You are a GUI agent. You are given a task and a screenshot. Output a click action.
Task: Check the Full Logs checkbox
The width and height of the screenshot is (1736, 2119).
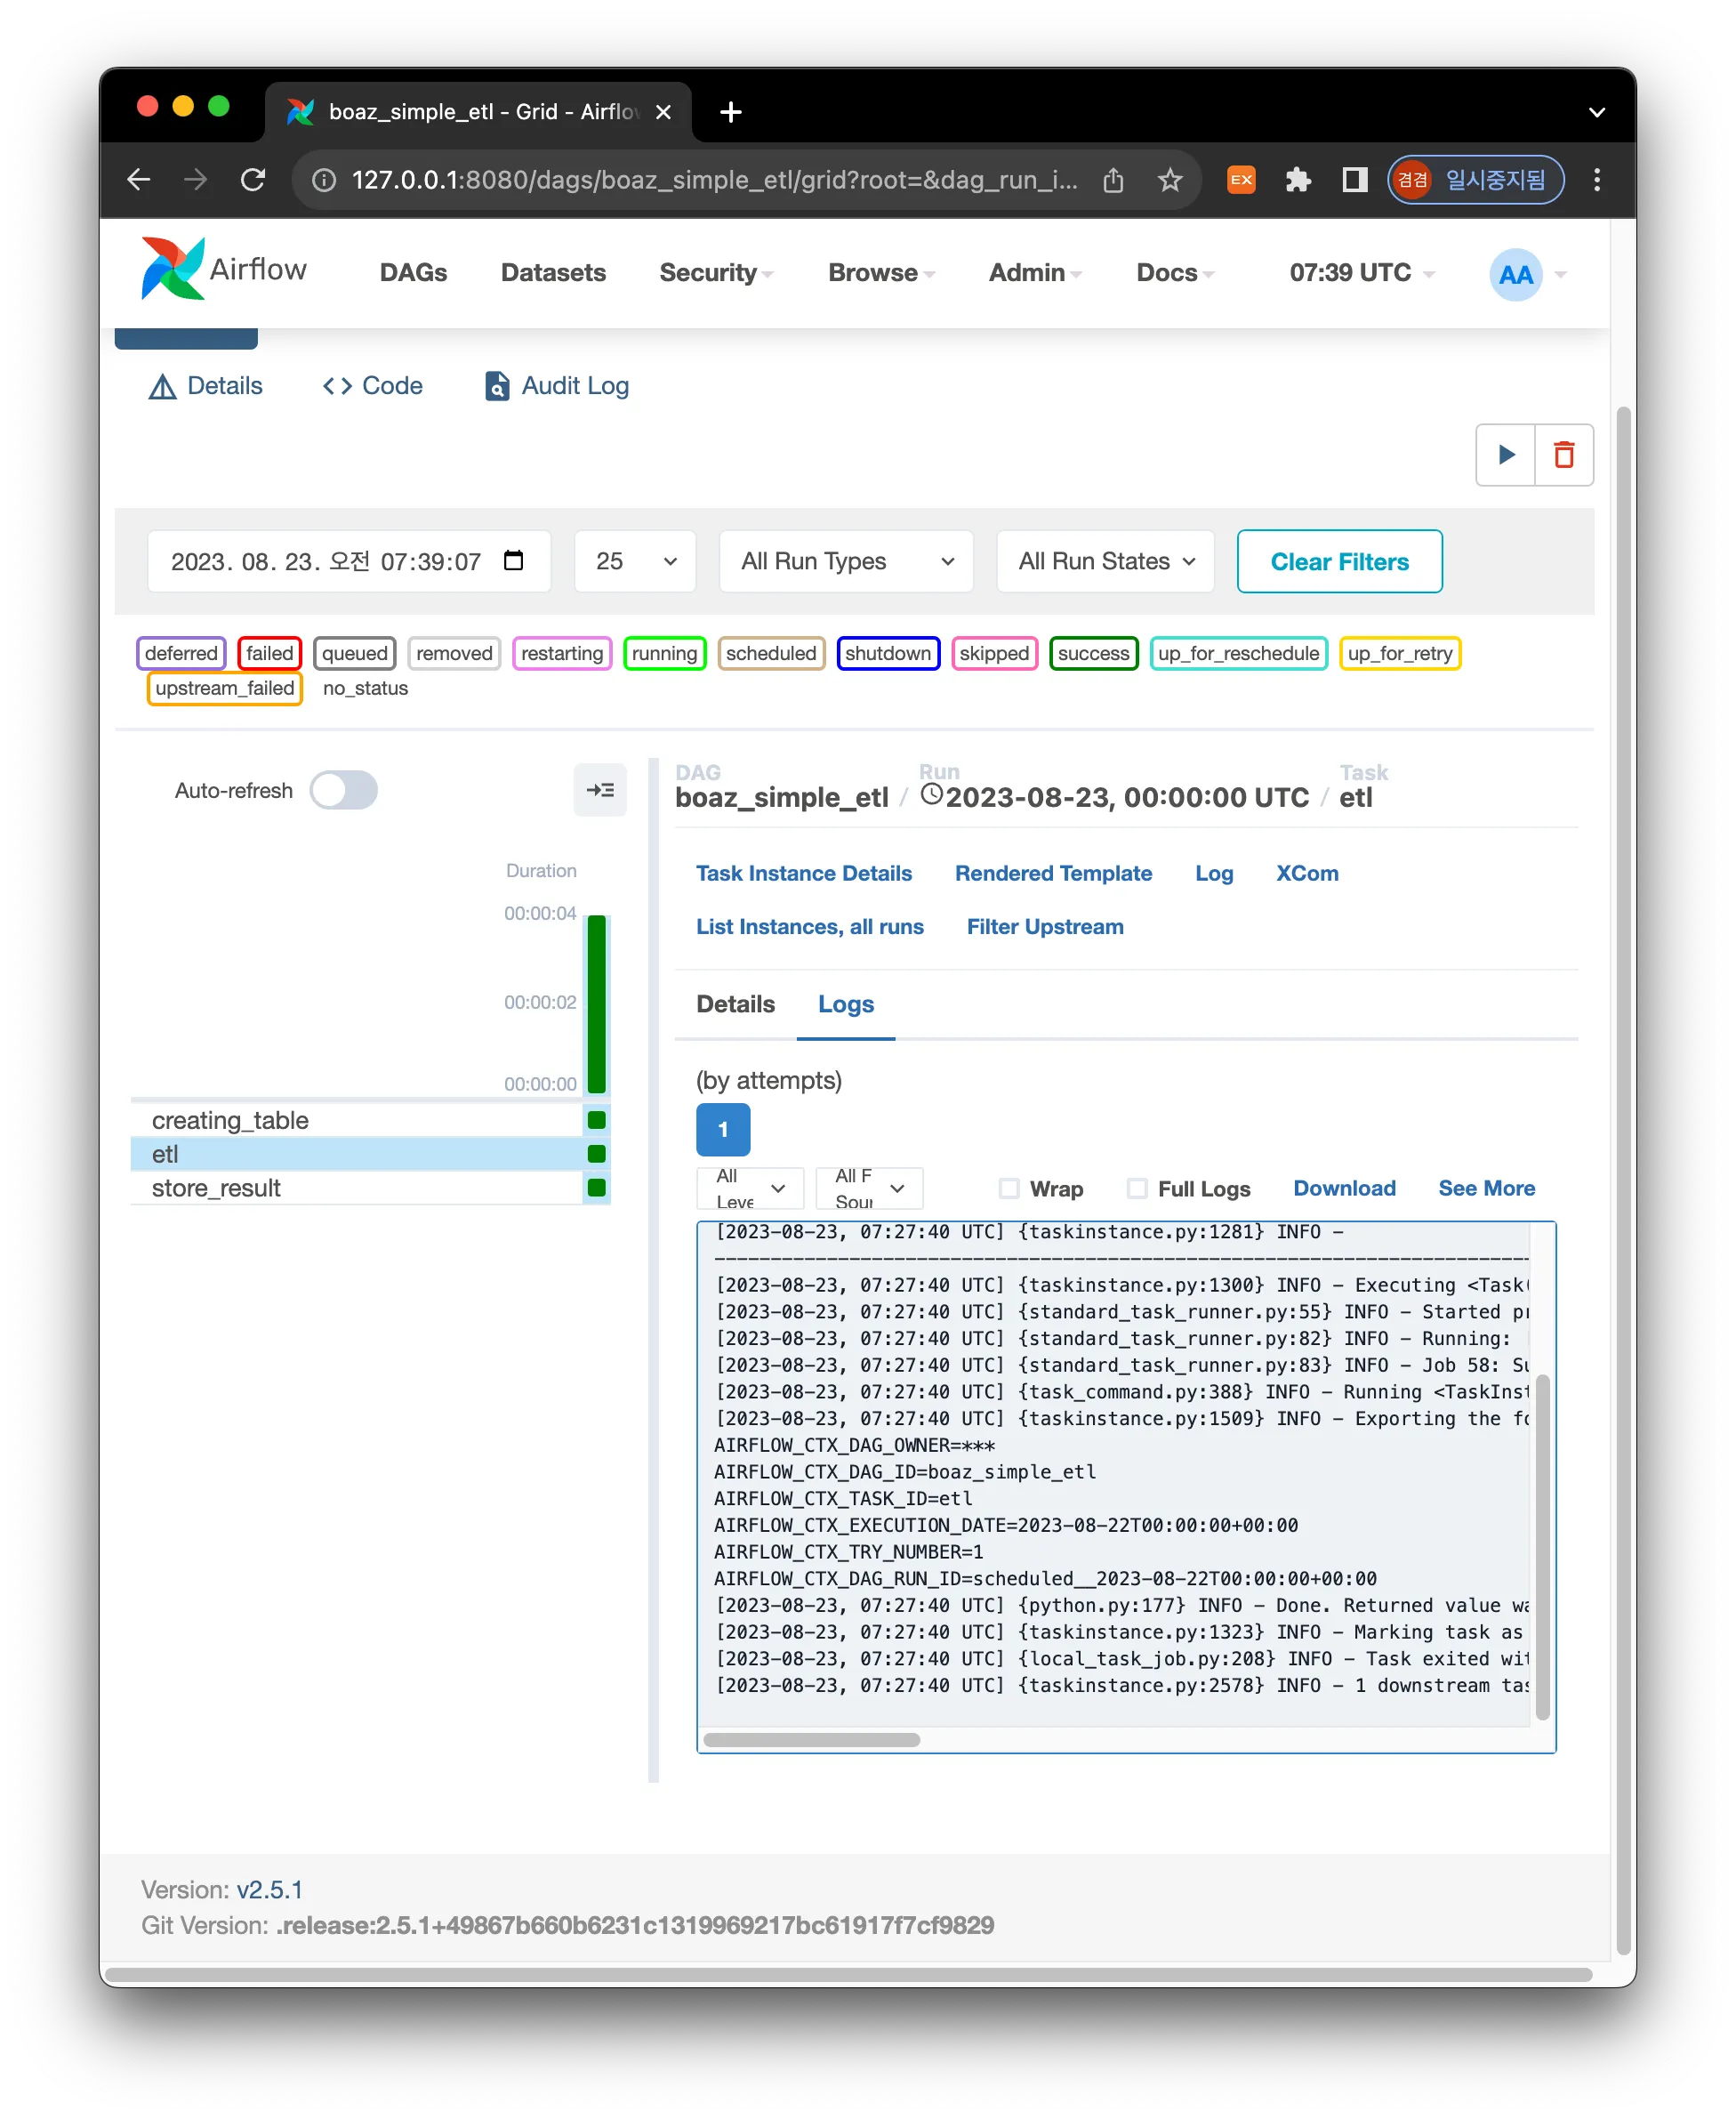coord(1137,1188)
